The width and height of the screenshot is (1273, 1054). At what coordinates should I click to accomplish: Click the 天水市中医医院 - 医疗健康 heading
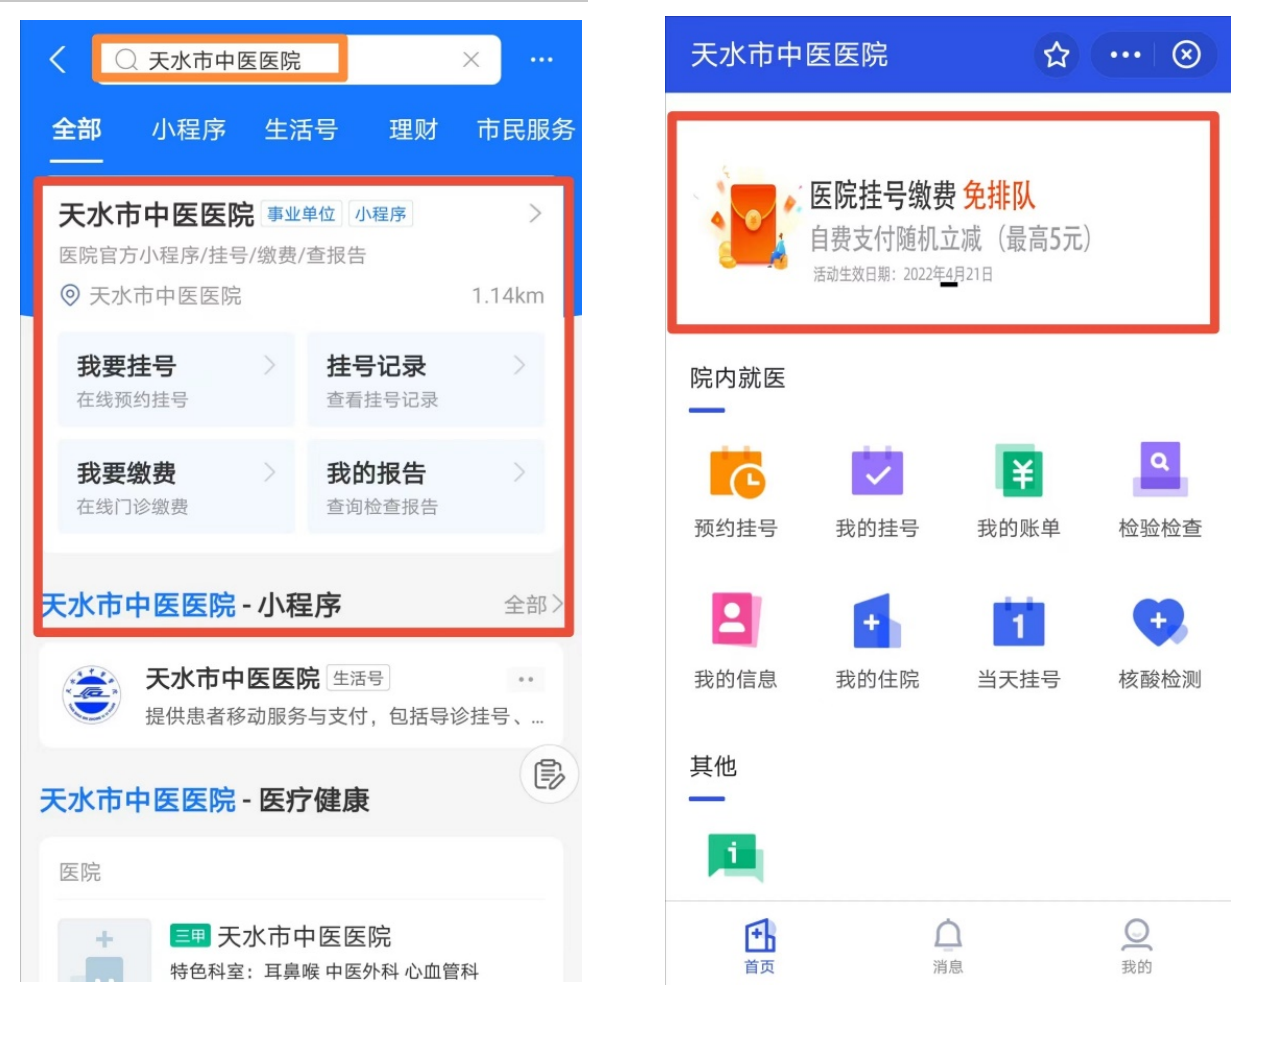205,800
